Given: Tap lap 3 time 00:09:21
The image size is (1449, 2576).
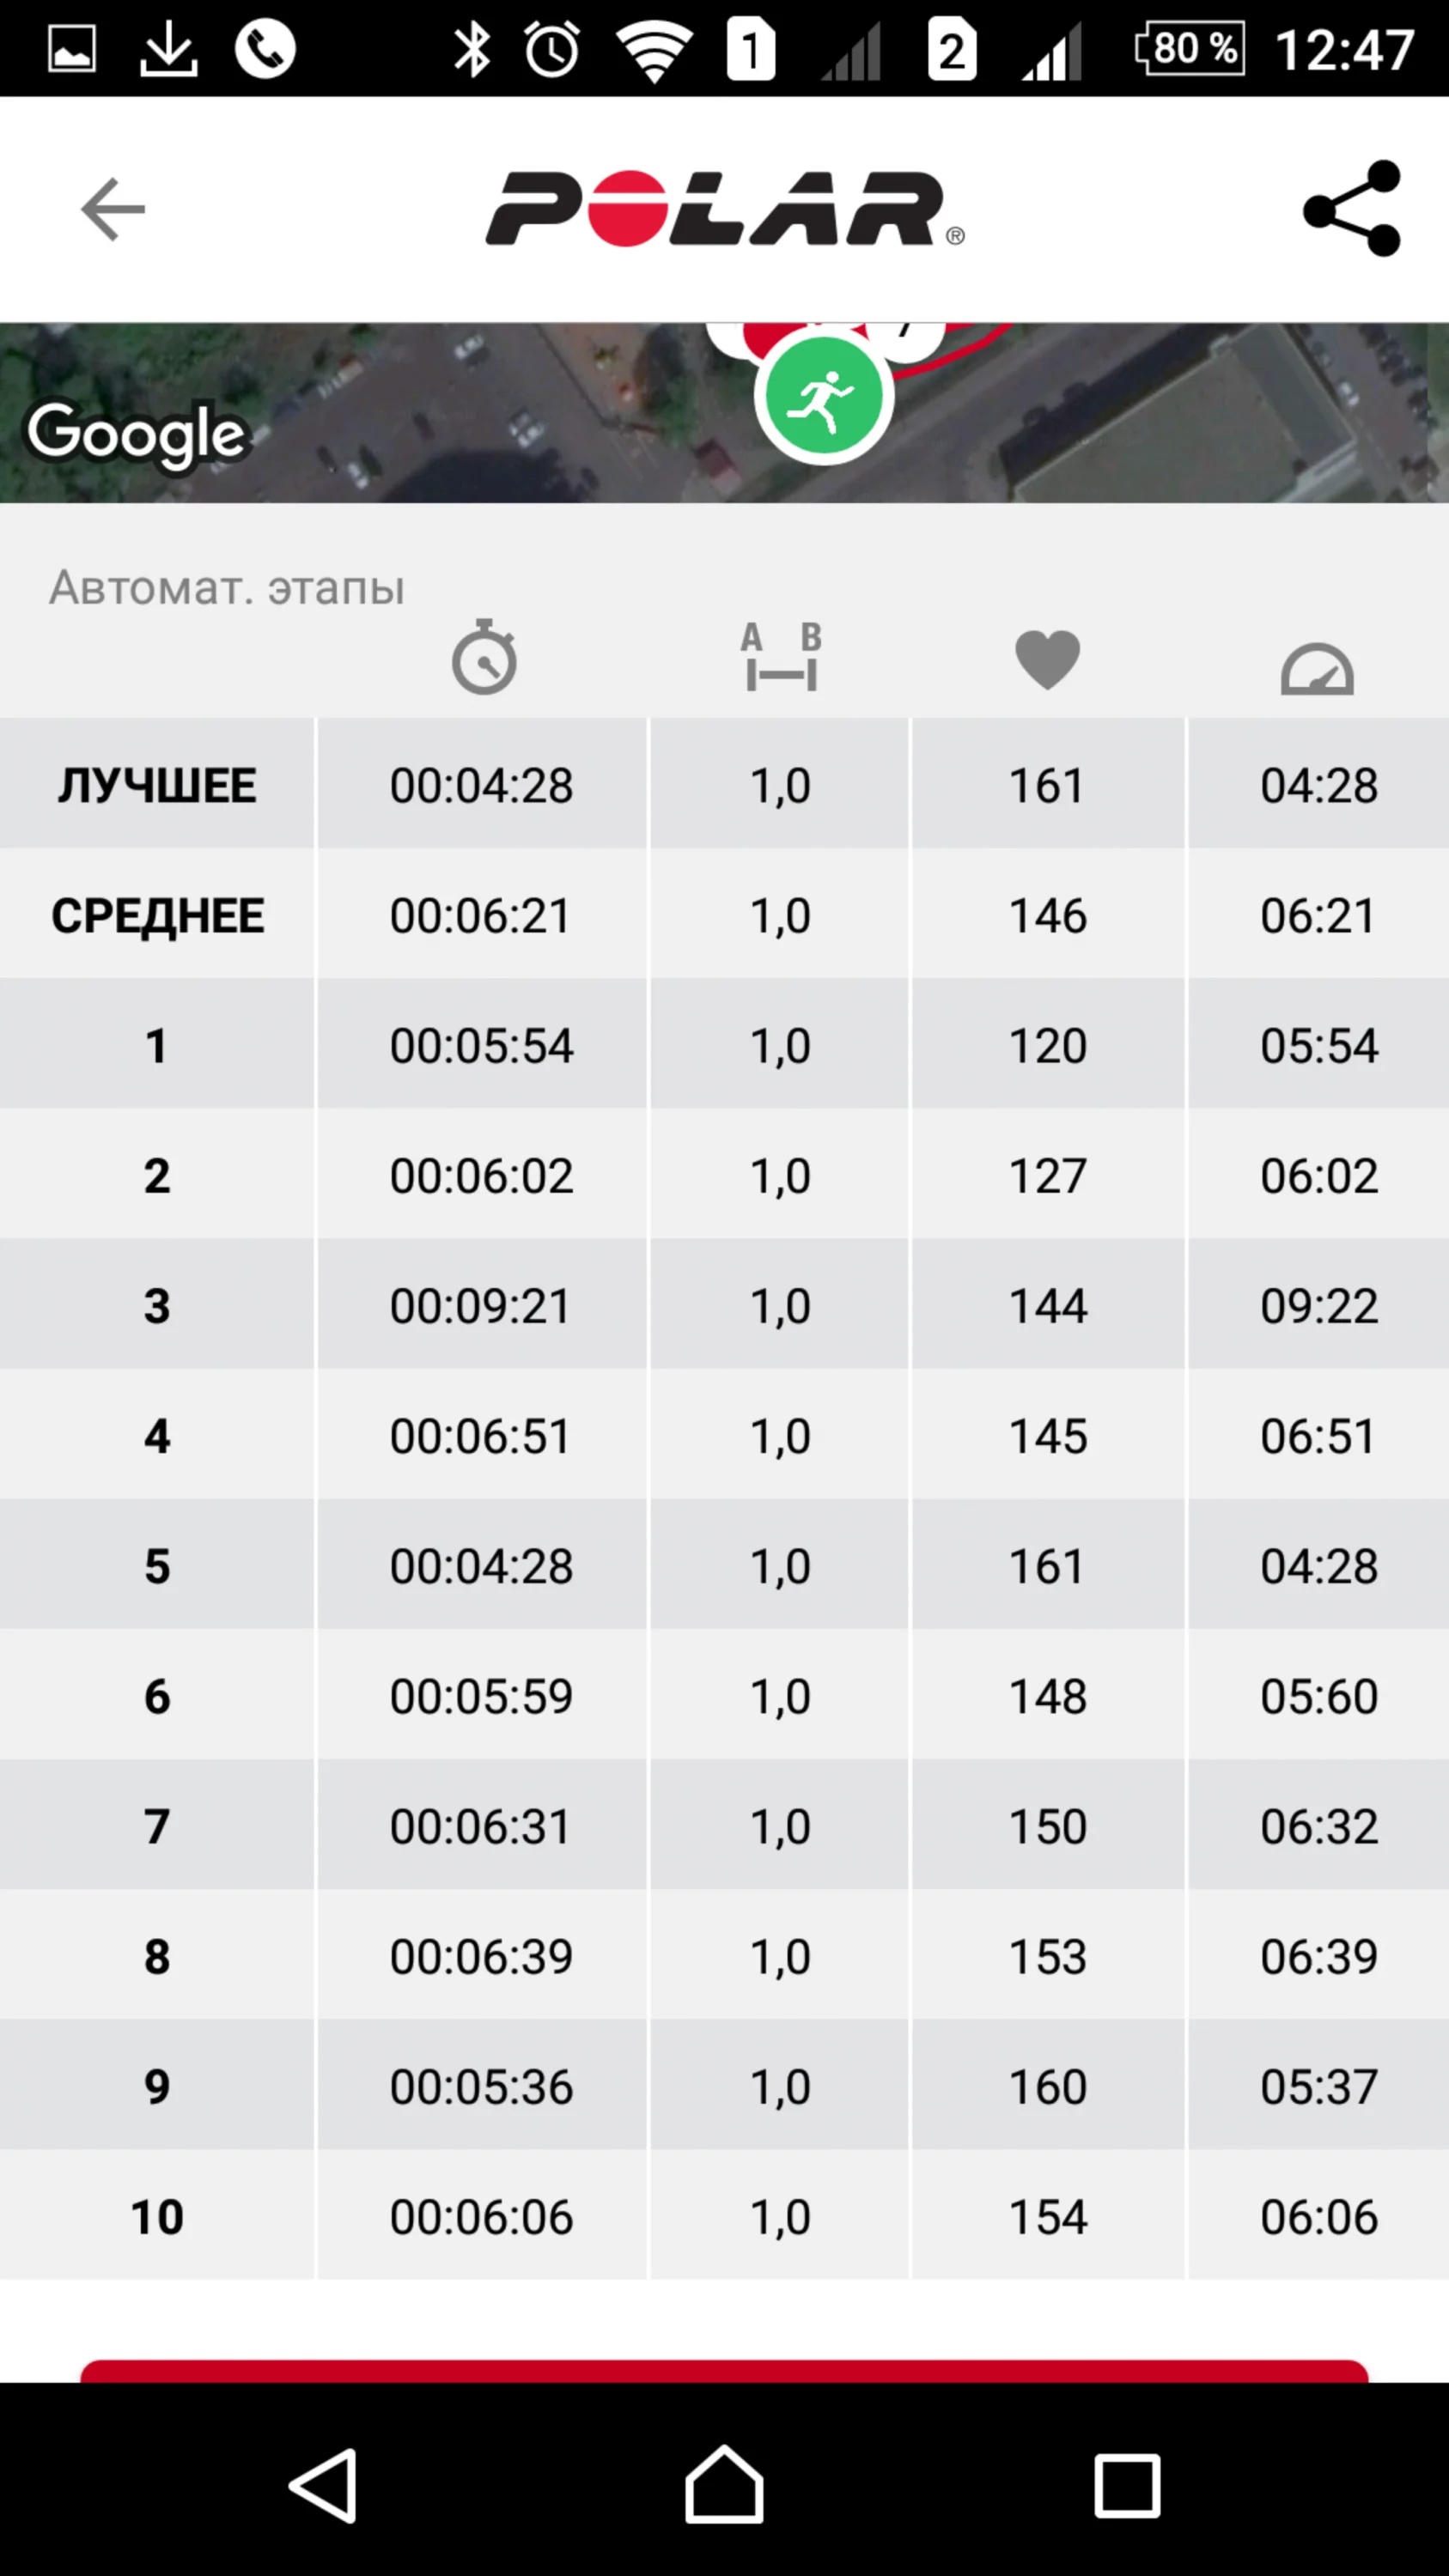Looking at the screenshot, I should [x=481, y=1305].
